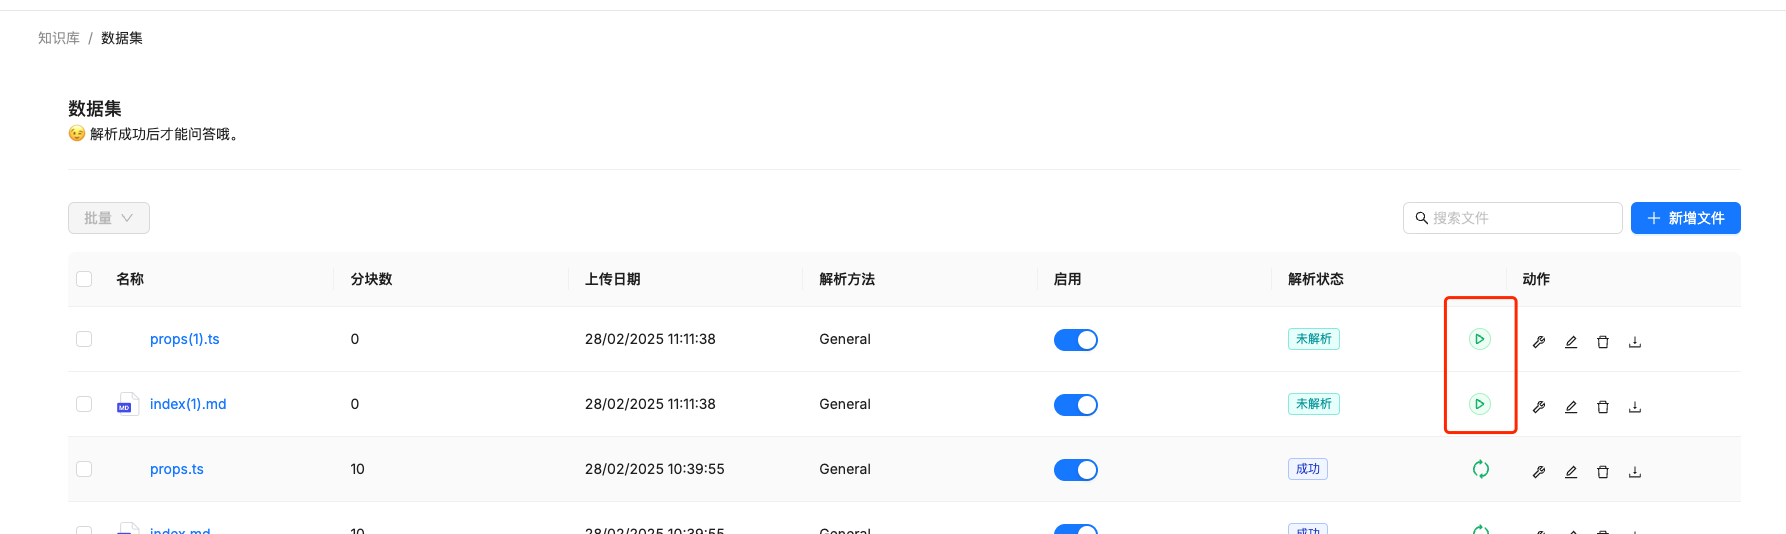The image size is (1786, 534).
Task: Click the 启用 column header
Action: pos(1068,279)
